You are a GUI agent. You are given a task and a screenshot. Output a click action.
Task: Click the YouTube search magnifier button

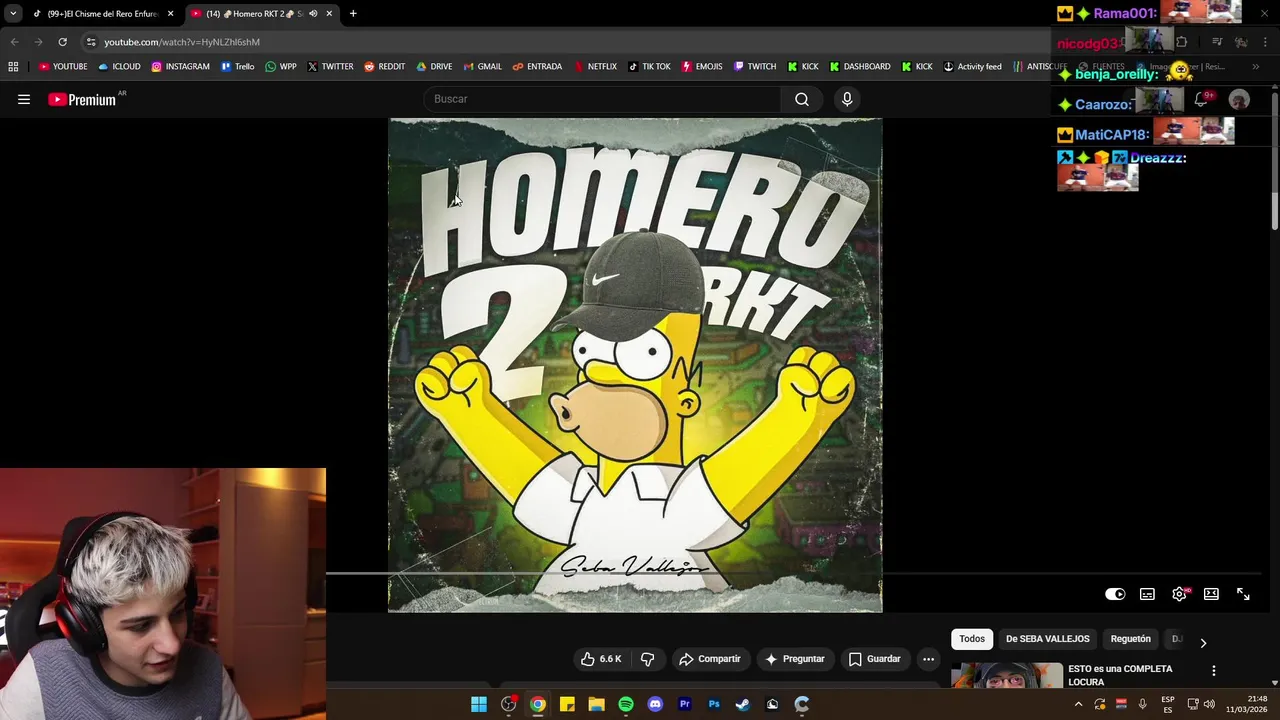coord(802,99)
